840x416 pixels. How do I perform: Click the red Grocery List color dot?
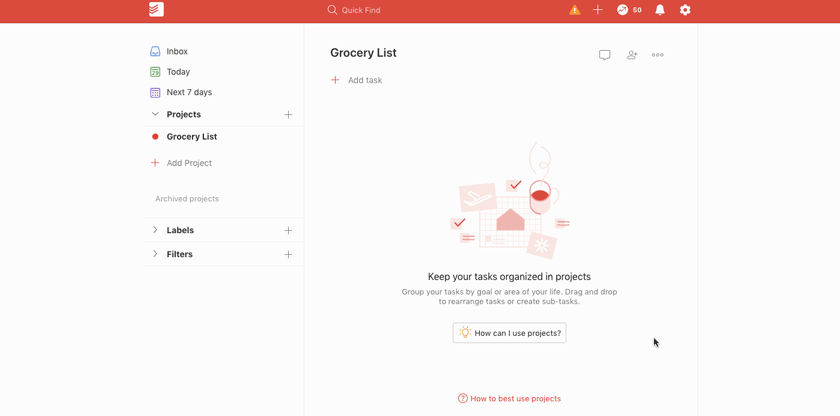(x=155, y=137)
